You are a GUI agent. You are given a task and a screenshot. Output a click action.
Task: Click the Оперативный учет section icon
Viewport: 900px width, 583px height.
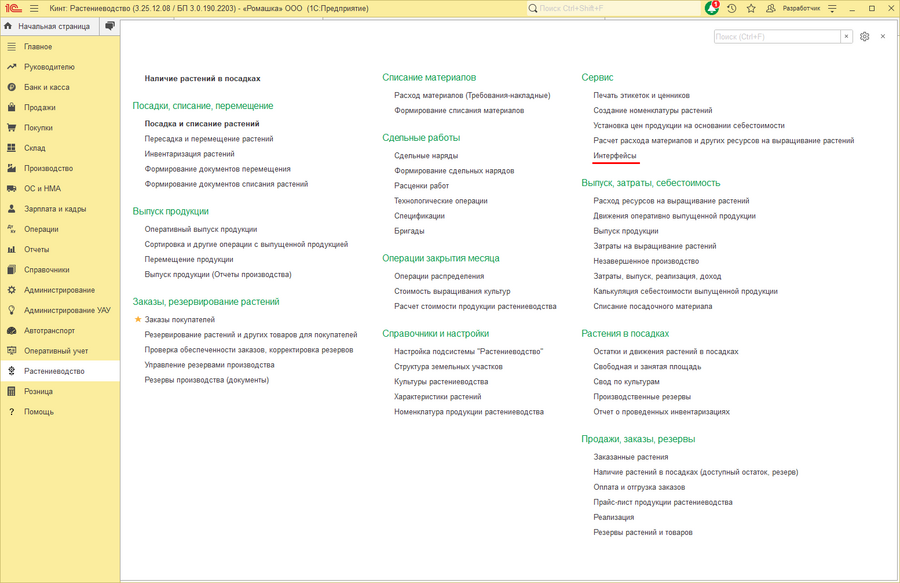(x=11, y=351)
